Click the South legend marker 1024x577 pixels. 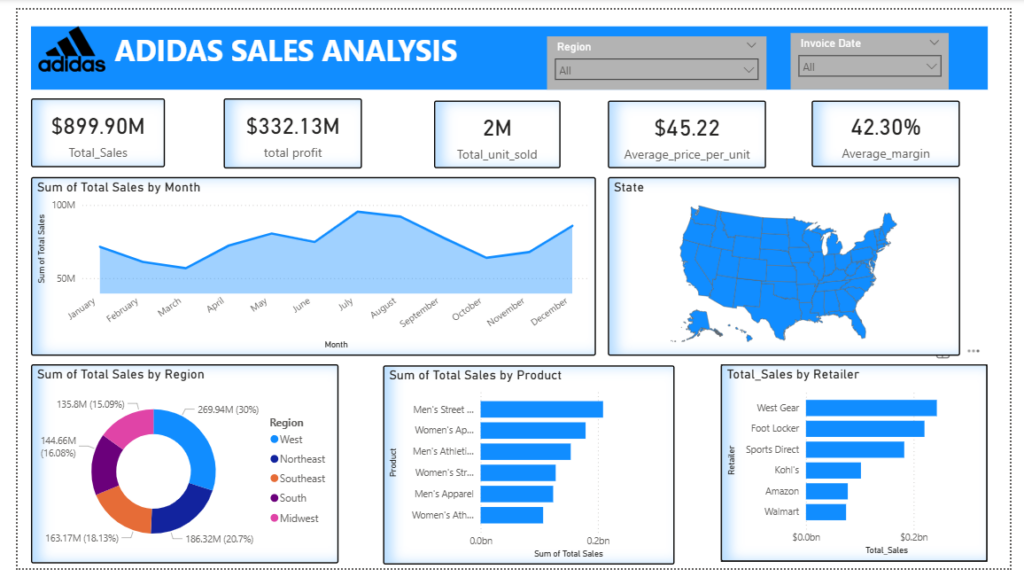point(274,498)
